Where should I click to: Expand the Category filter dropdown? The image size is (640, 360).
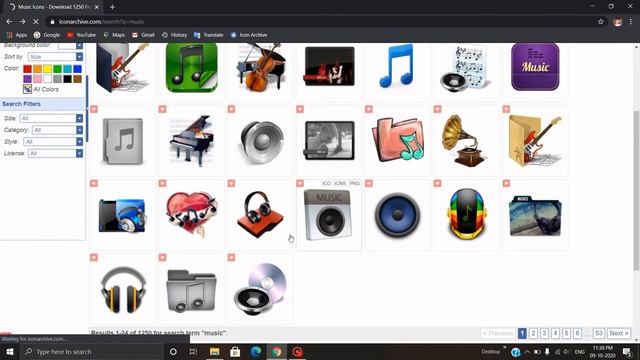58,130
